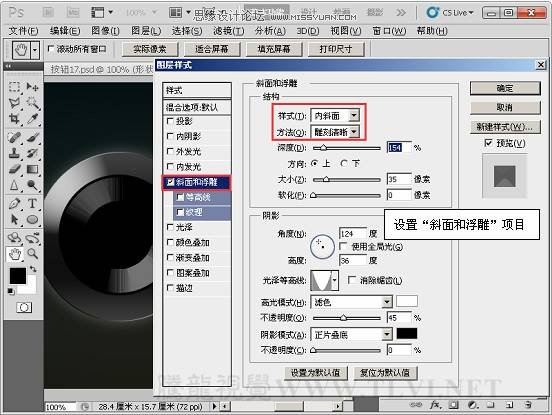552x415 pixels.
Task: Enable the 内阴影 style checkbox
Action: click(x=170, y=136)
